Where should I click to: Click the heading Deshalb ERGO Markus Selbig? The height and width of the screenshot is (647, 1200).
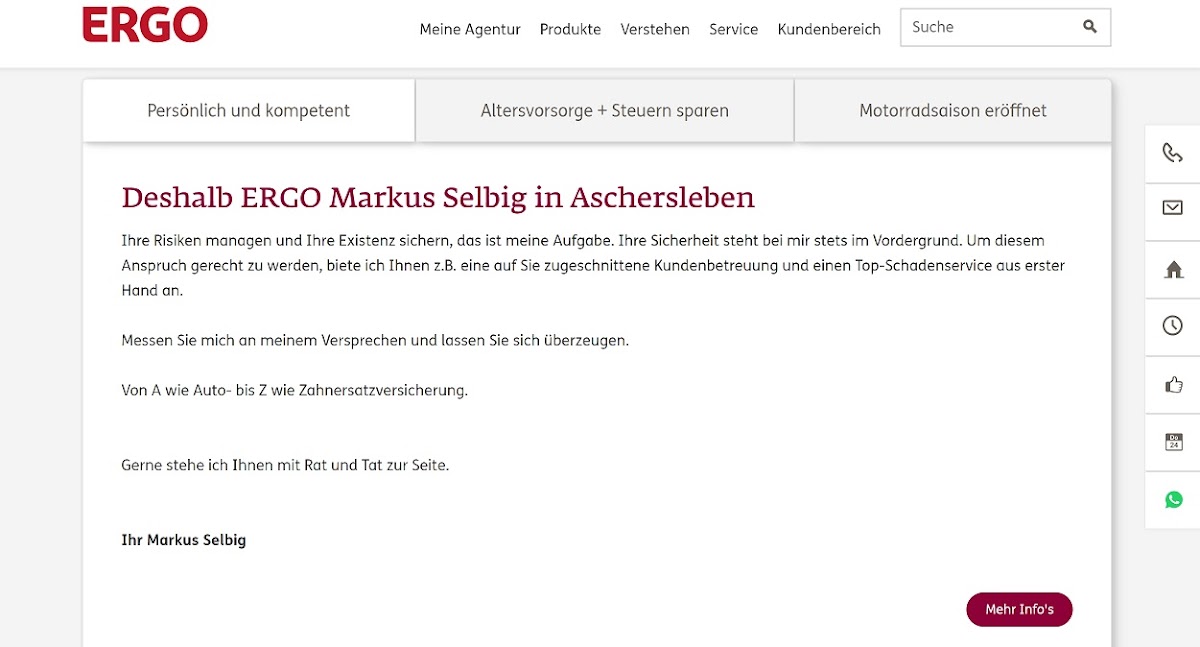pos(437,197)
